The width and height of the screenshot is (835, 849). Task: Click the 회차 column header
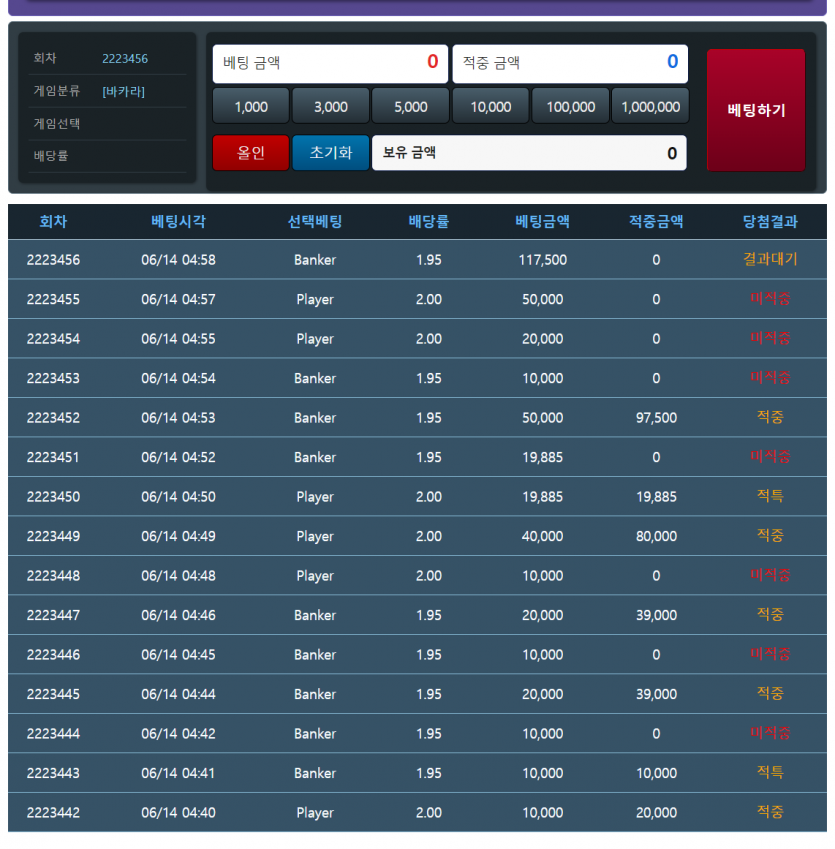(x=53, y=222)
